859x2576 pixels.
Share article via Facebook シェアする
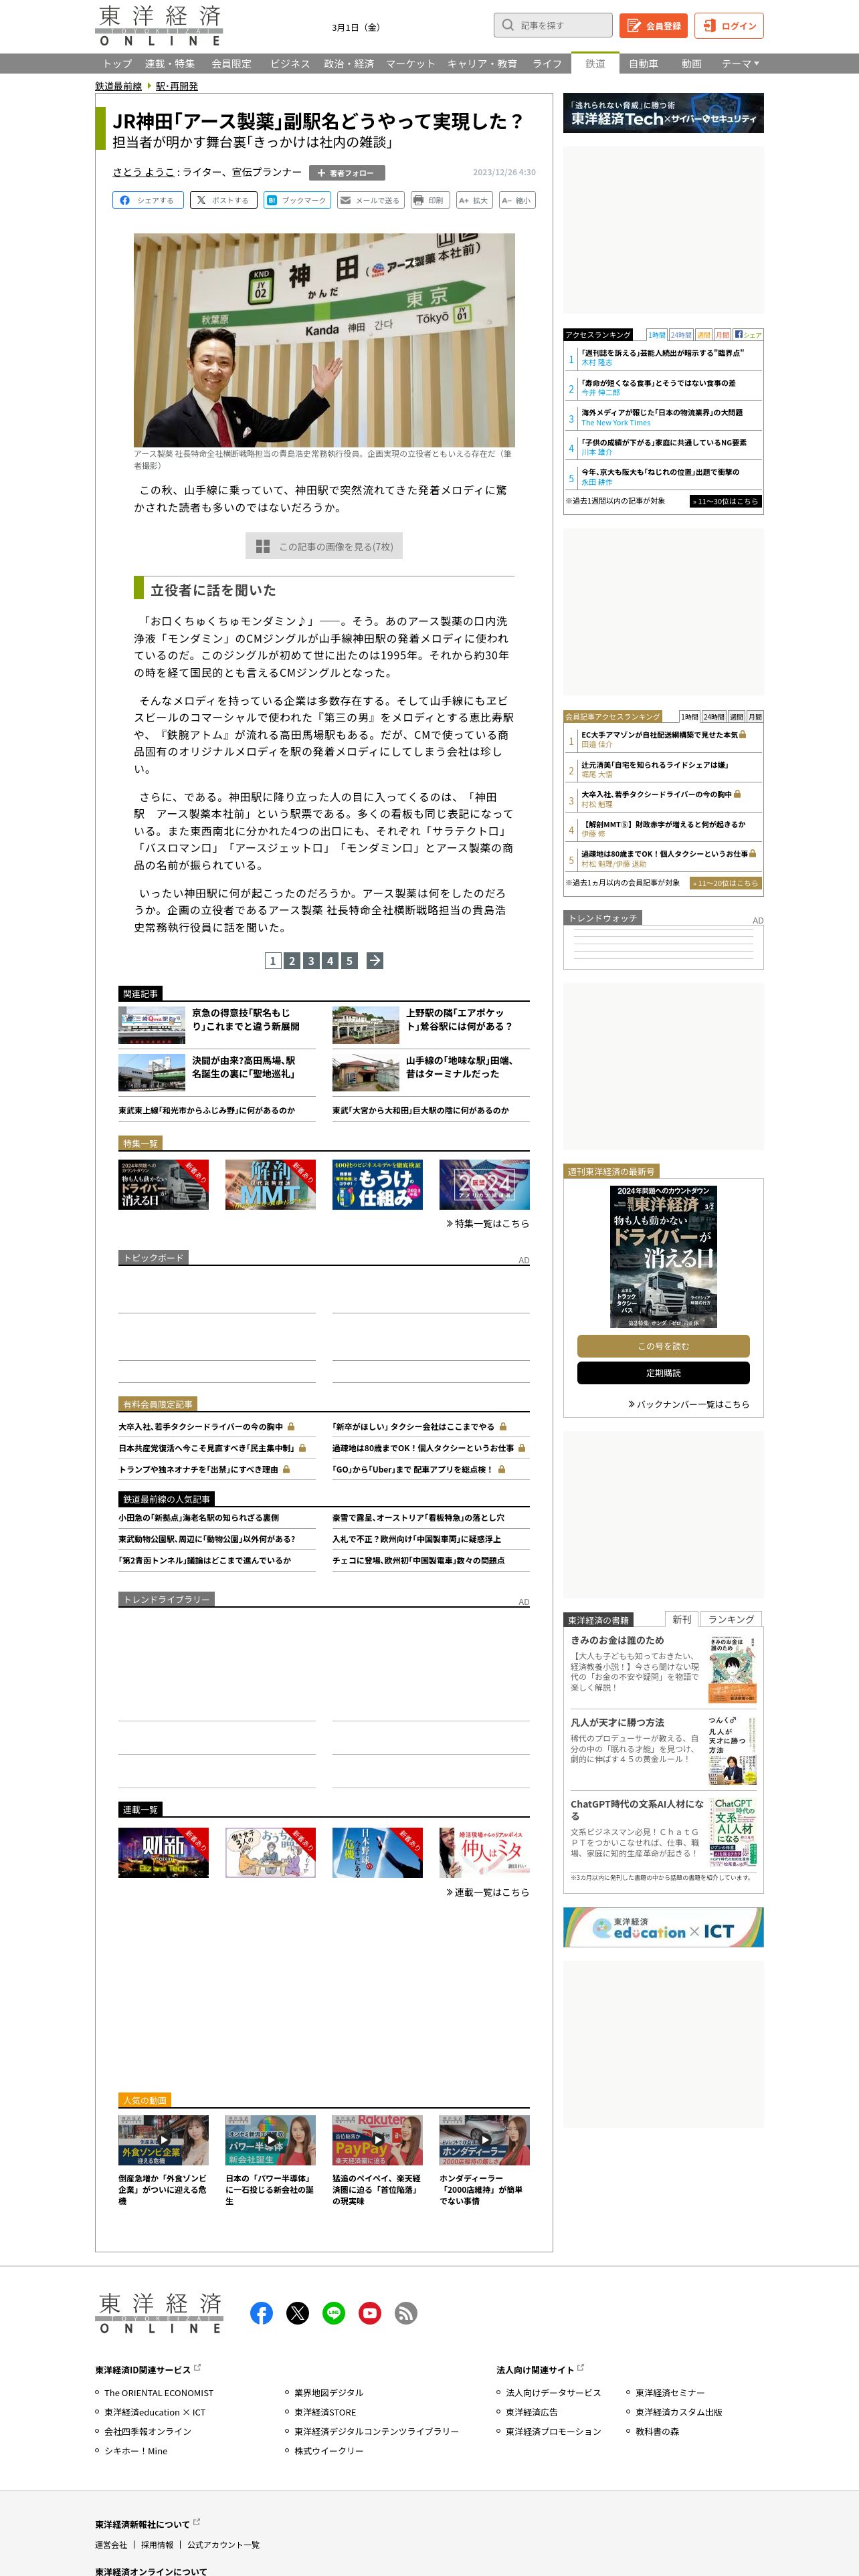click(147, 200)
